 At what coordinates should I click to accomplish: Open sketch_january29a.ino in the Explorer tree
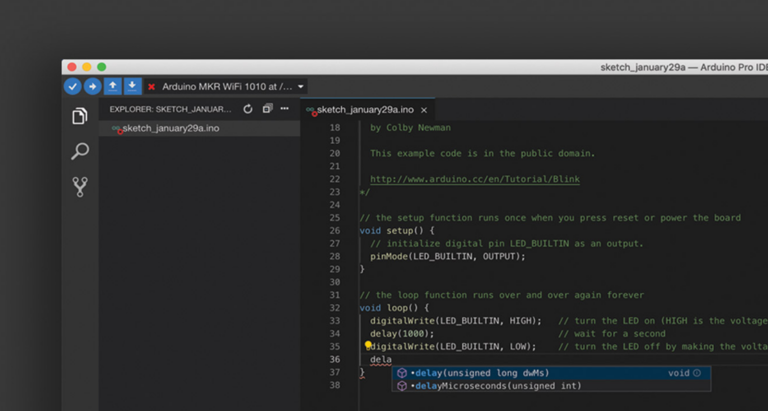[x=170, y=129]
